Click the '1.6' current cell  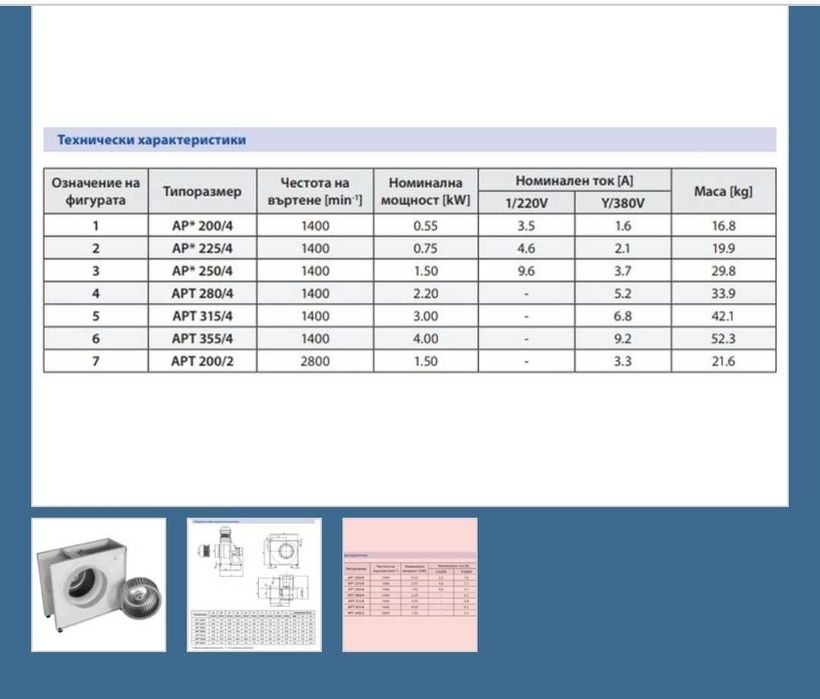pyautogui.click(x=623, y=225)
